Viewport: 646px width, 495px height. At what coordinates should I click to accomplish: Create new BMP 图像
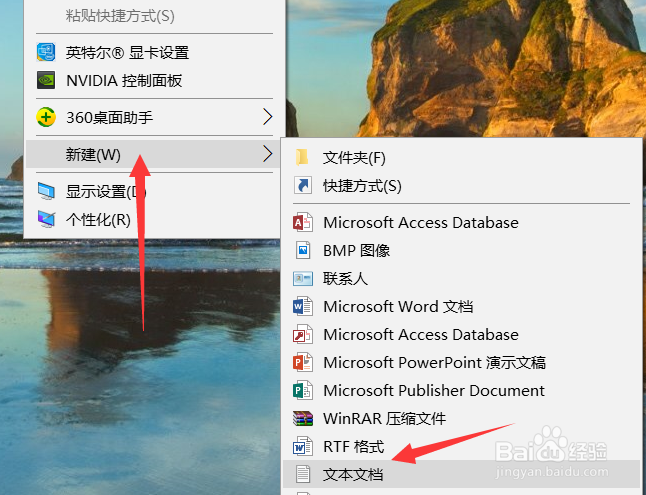tap(461, 251)
